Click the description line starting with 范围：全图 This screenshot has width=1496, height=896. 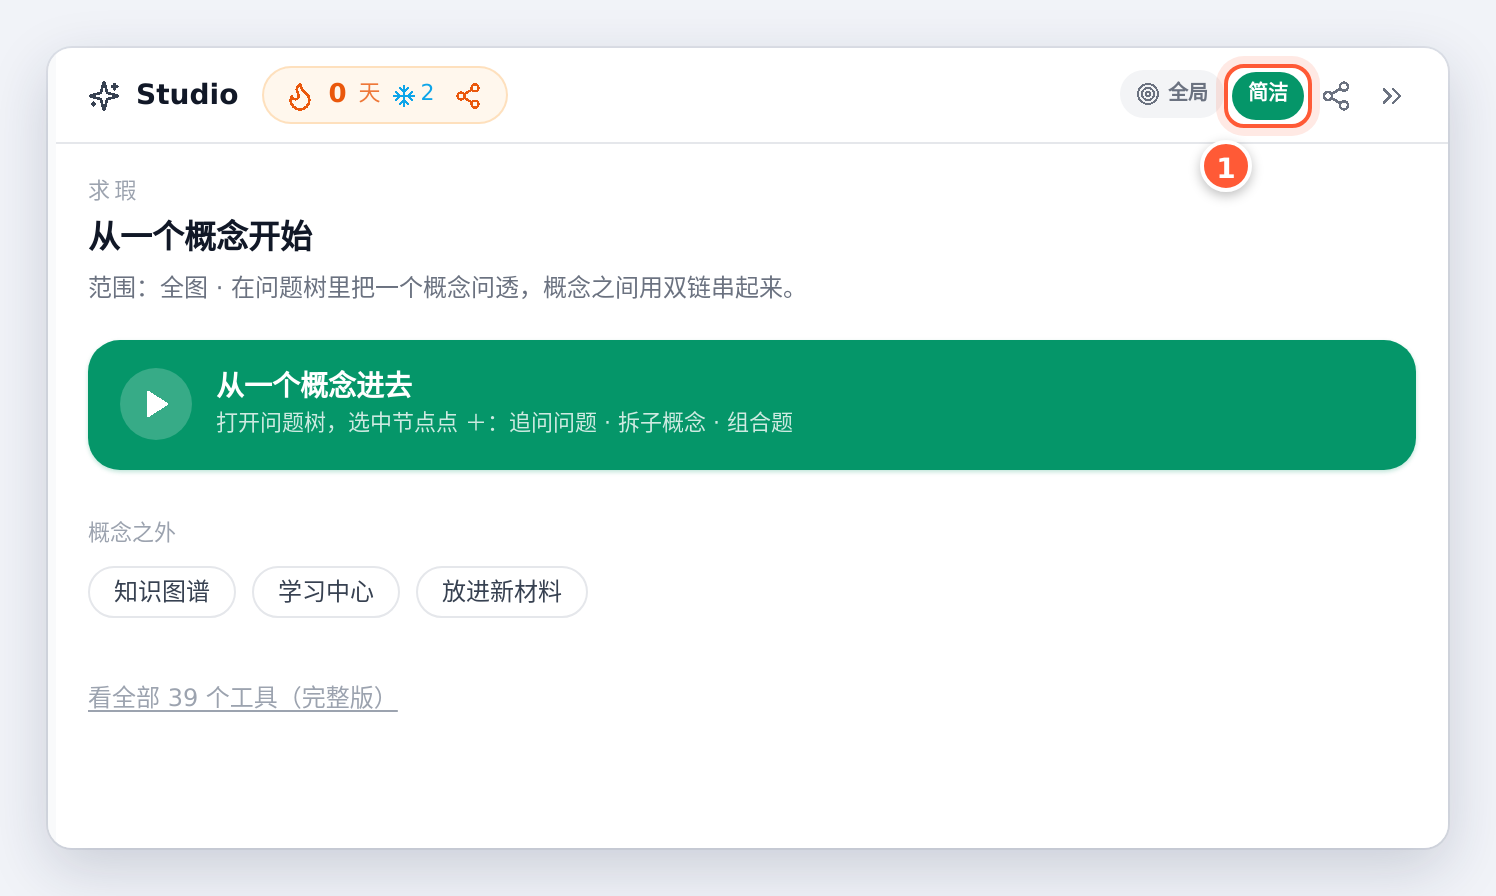tap(443, 288)
